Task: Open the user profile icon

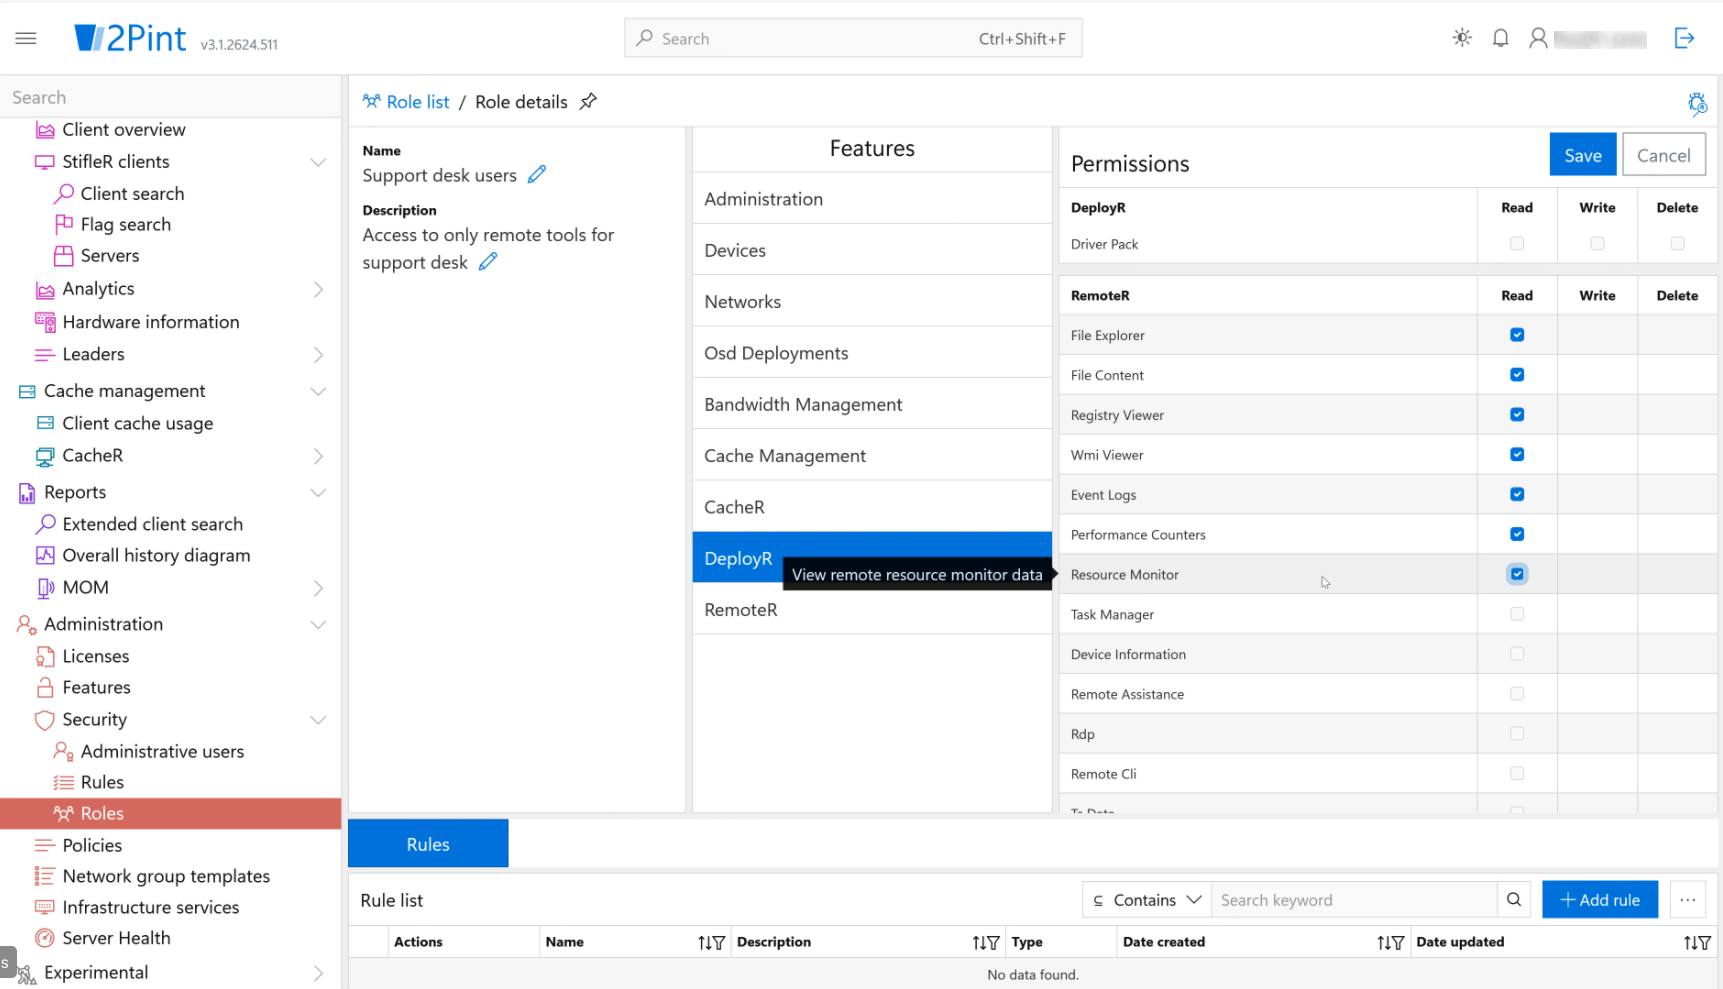Action: pos(1538,38)
